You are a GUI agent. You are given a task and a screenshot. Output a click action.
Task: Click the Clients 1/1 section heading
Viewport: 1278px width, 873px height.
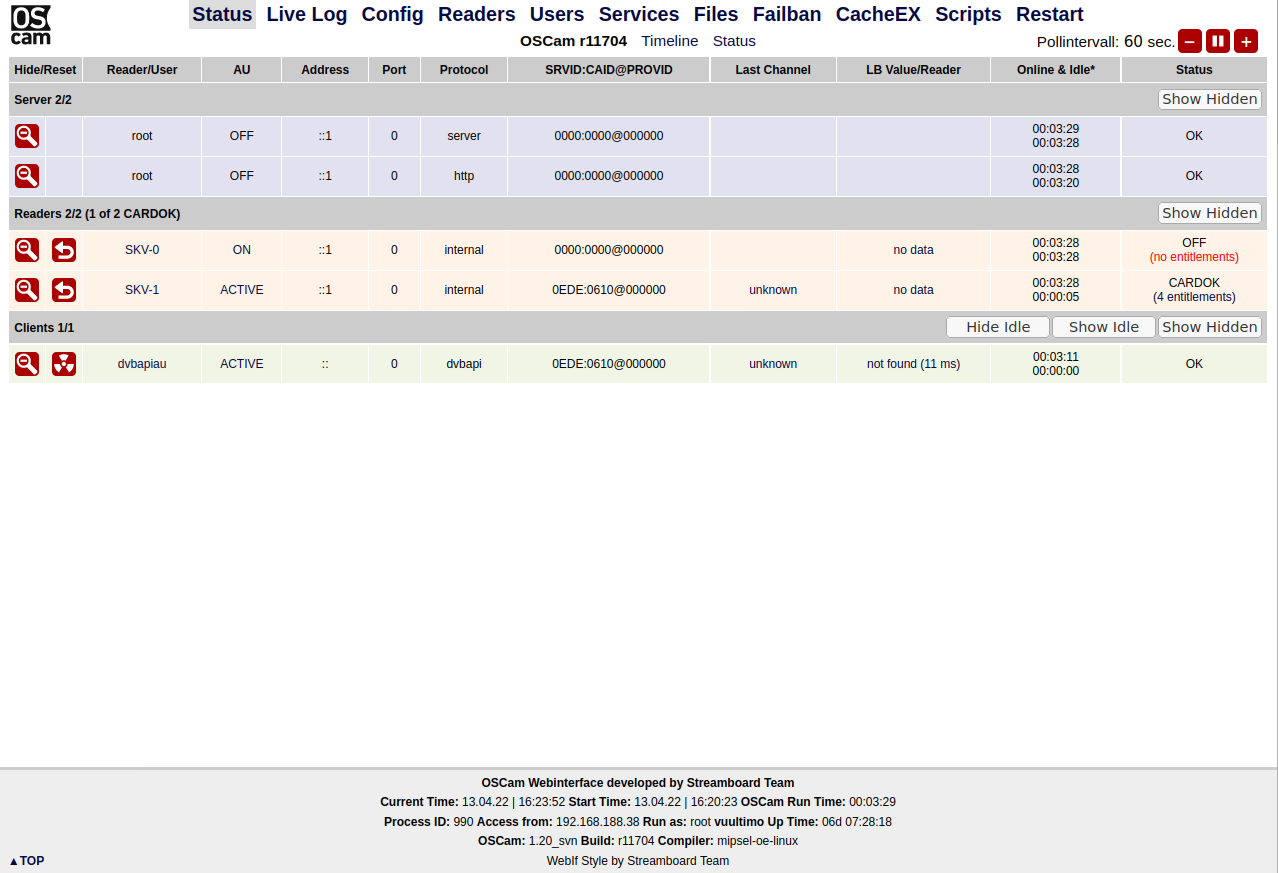44,328
